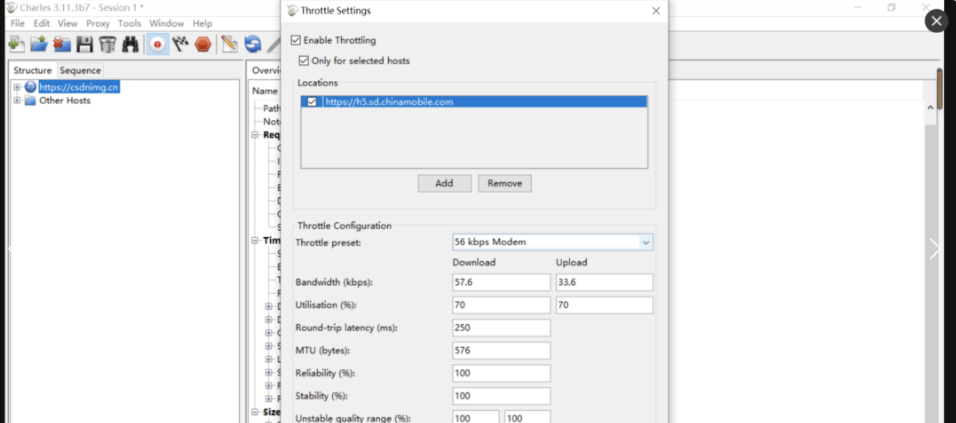Toggle Only for selected hosts checkbox
Viewport: 956px width, 423px height.
pyautogui.click(x=304, y=61)
